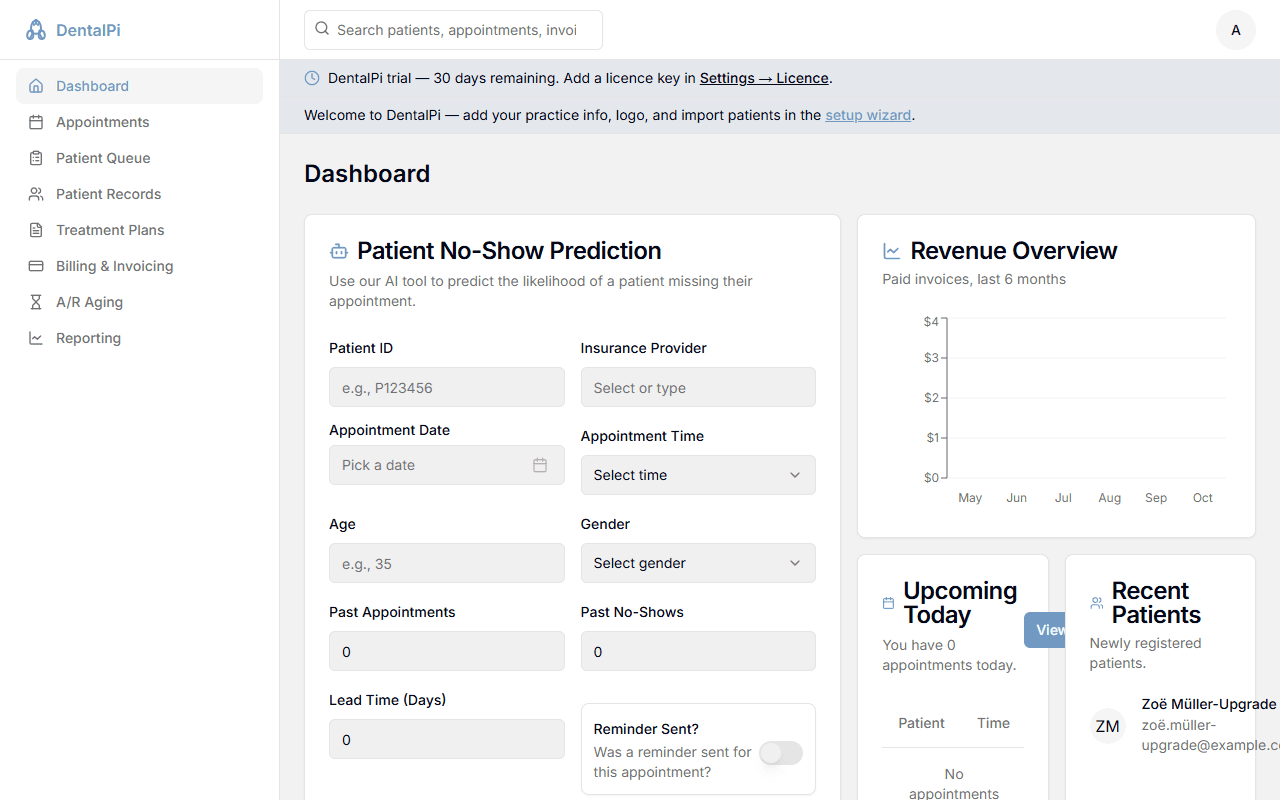Screen dimensions: 1280x800
Task: Click the Patient Records people icon
Action: pyautogui.click(x=36, y=194)
